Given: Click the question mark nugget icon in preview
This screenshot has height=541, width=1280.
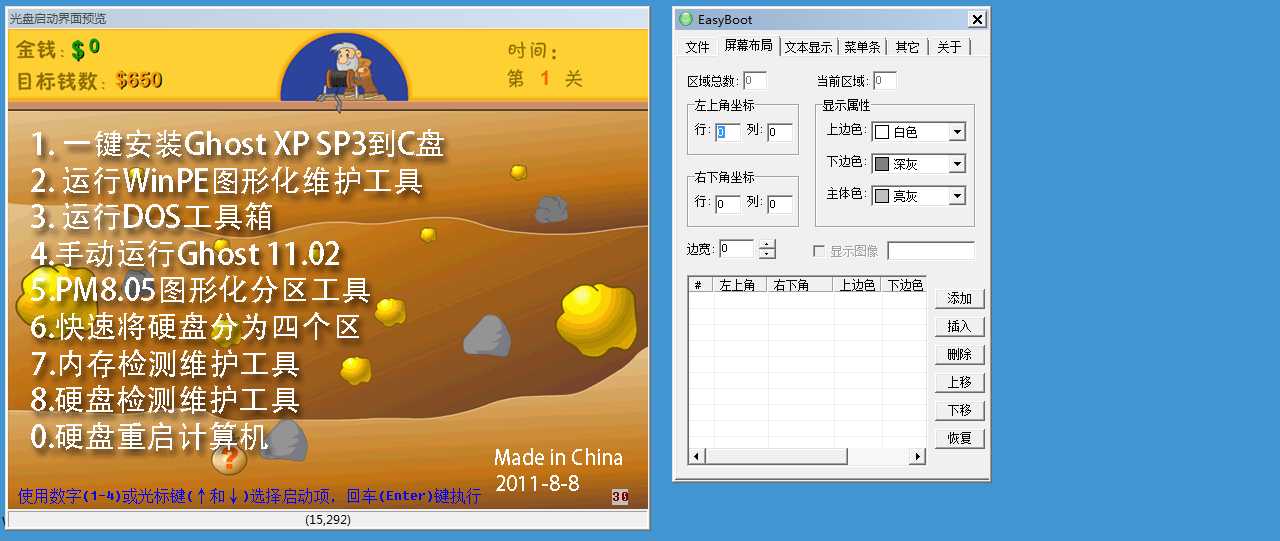Looking at the screenshot, I should pyautogui.click(x=229, y=460).
